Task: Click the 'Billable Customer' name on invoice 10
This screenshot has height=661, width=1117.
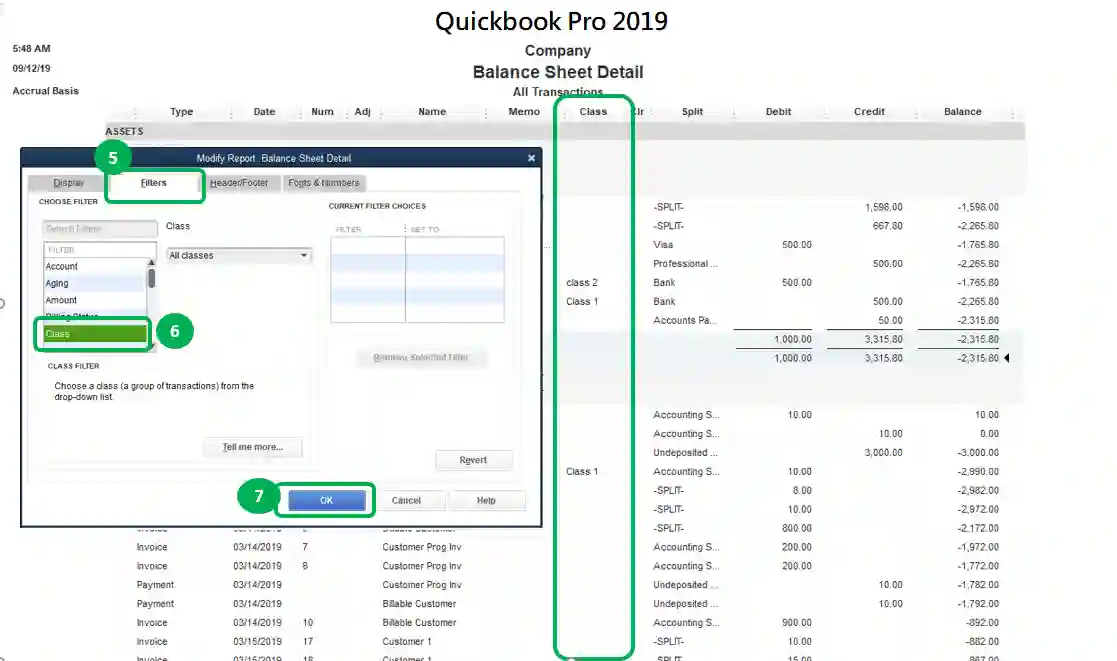Action: pyautogui.click(x=419, y=623)
